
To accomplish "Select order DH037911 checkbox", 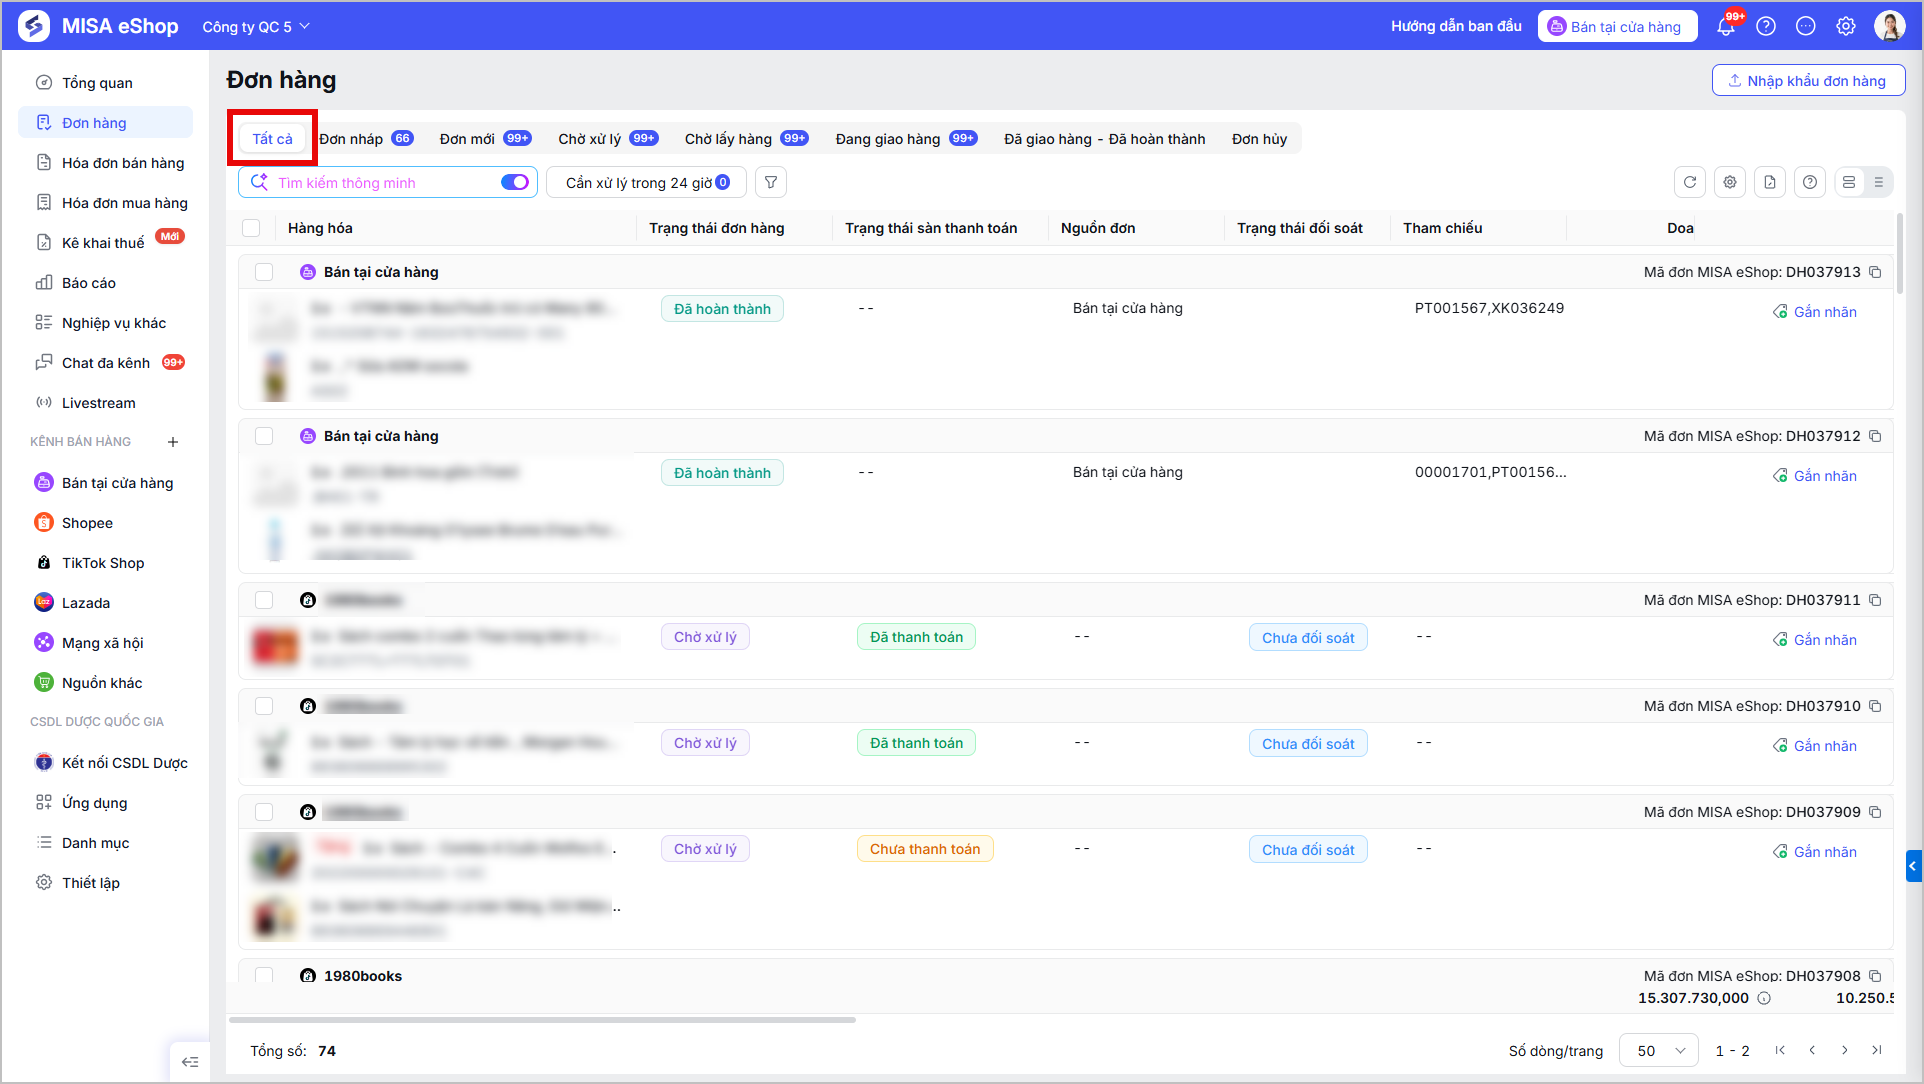I will [x=264, y=600].
